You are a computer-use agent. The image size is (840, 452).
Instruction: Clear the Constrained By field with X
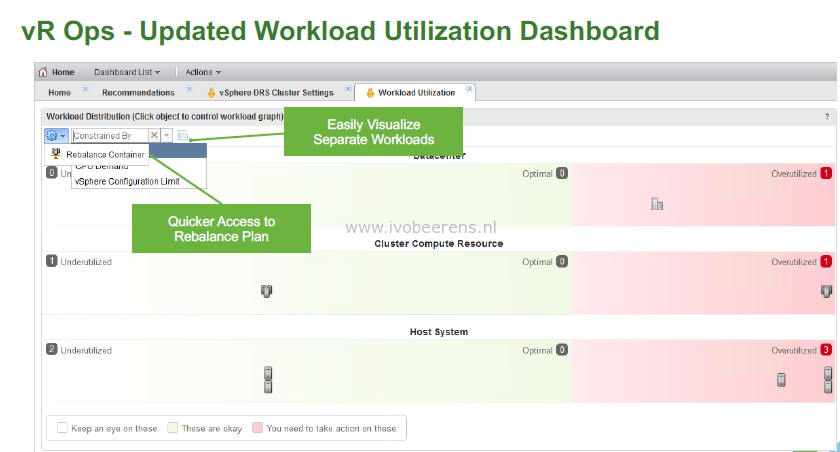[154, 135]
